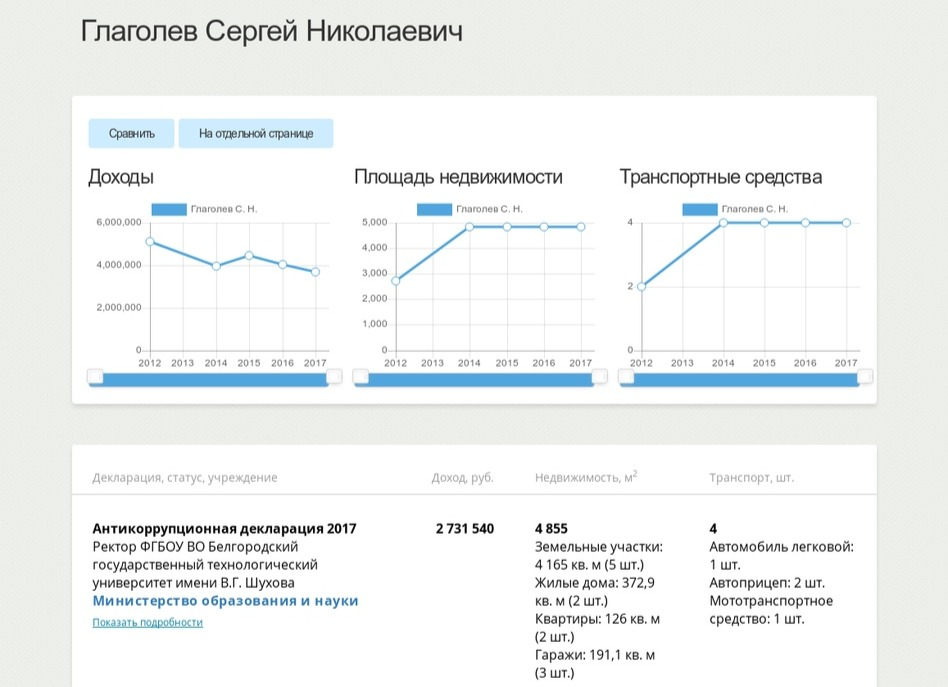Image resolution: width=948 pixels, height=687 pixels.
Task: Click right range handle under Транспортные средства chart
Action: point(865,376)
